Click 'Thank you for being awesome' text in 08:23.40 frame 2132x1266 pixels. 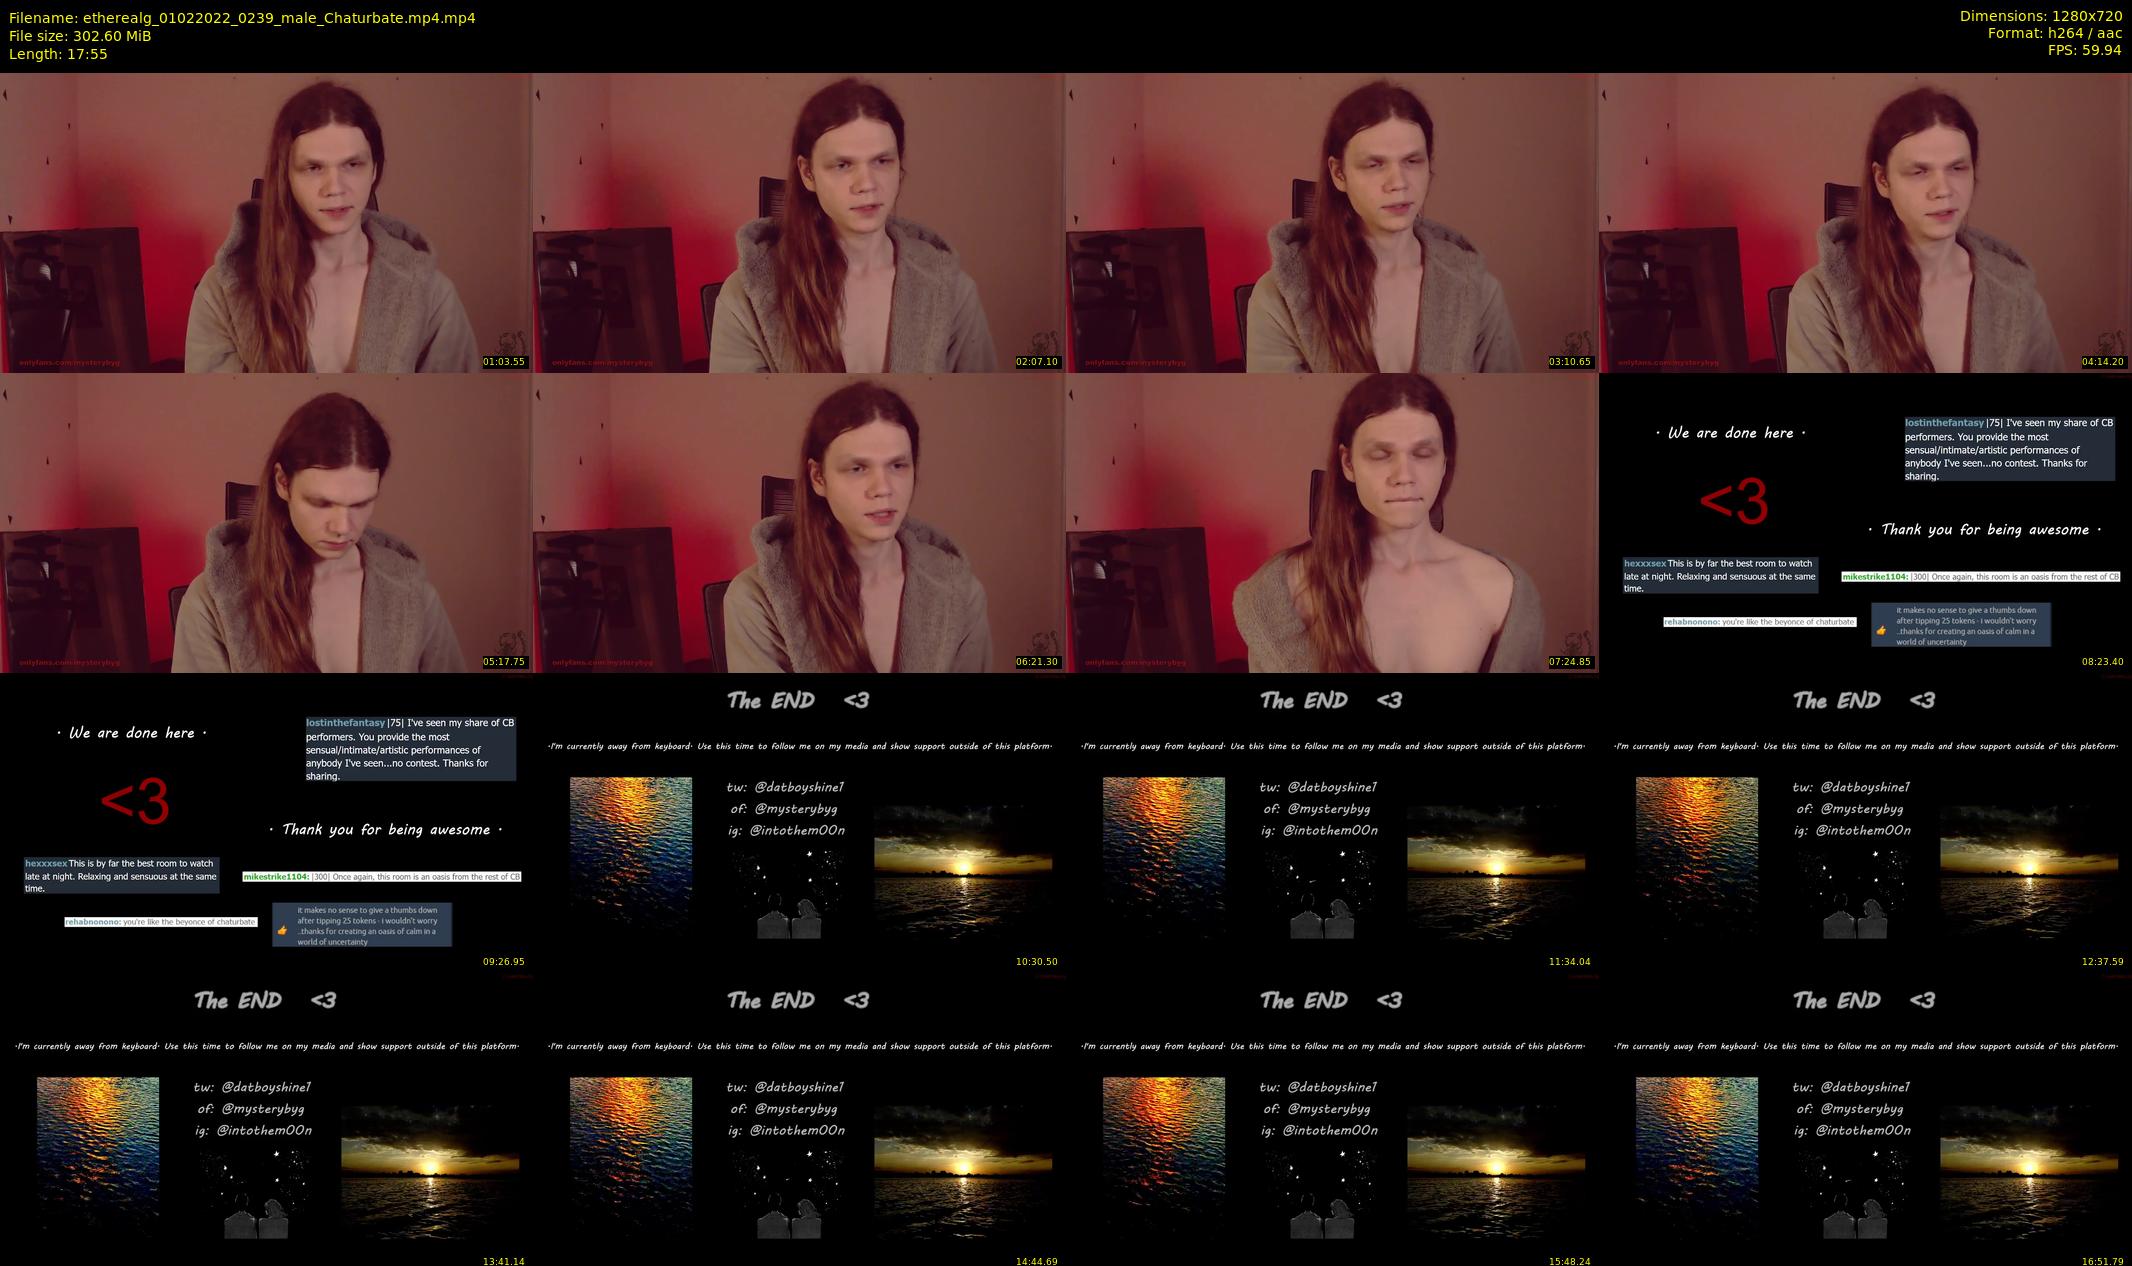pyautogui.click(x=1984, y=530)
